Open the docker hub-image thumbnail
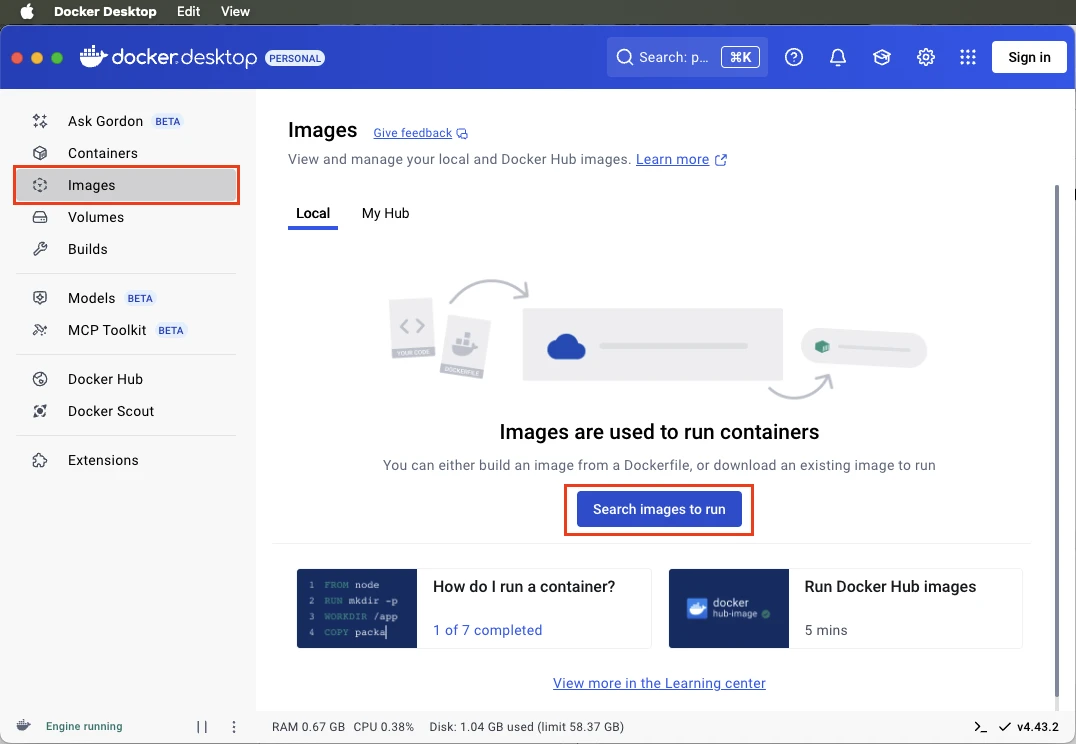 click(729, 608)
